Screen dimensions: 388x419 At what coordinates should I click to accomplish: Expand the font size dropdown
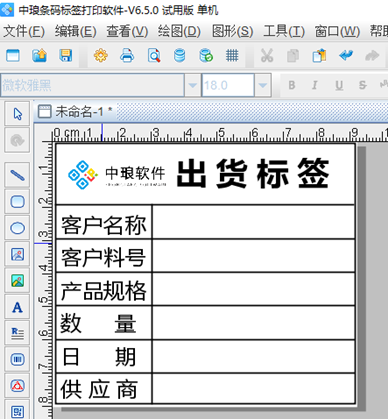263,85
